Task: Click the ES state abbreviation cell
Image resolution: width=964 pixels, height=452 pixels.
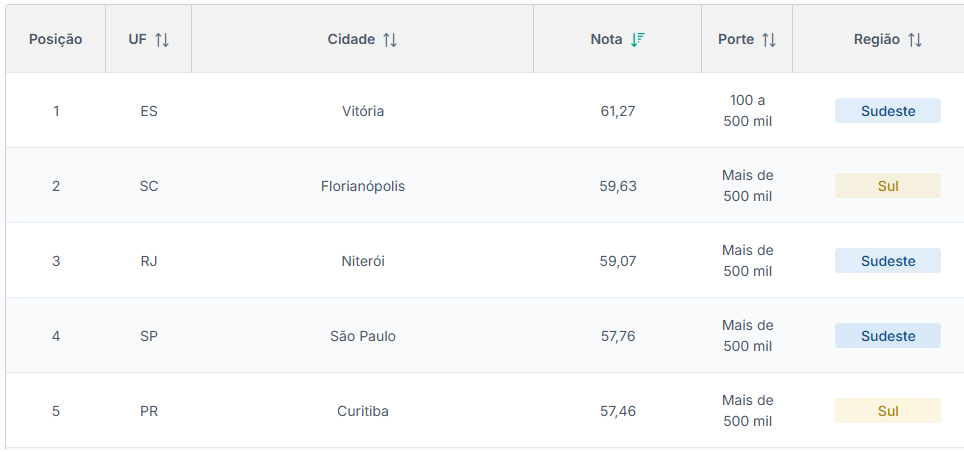Action: [x=149, y=111]
